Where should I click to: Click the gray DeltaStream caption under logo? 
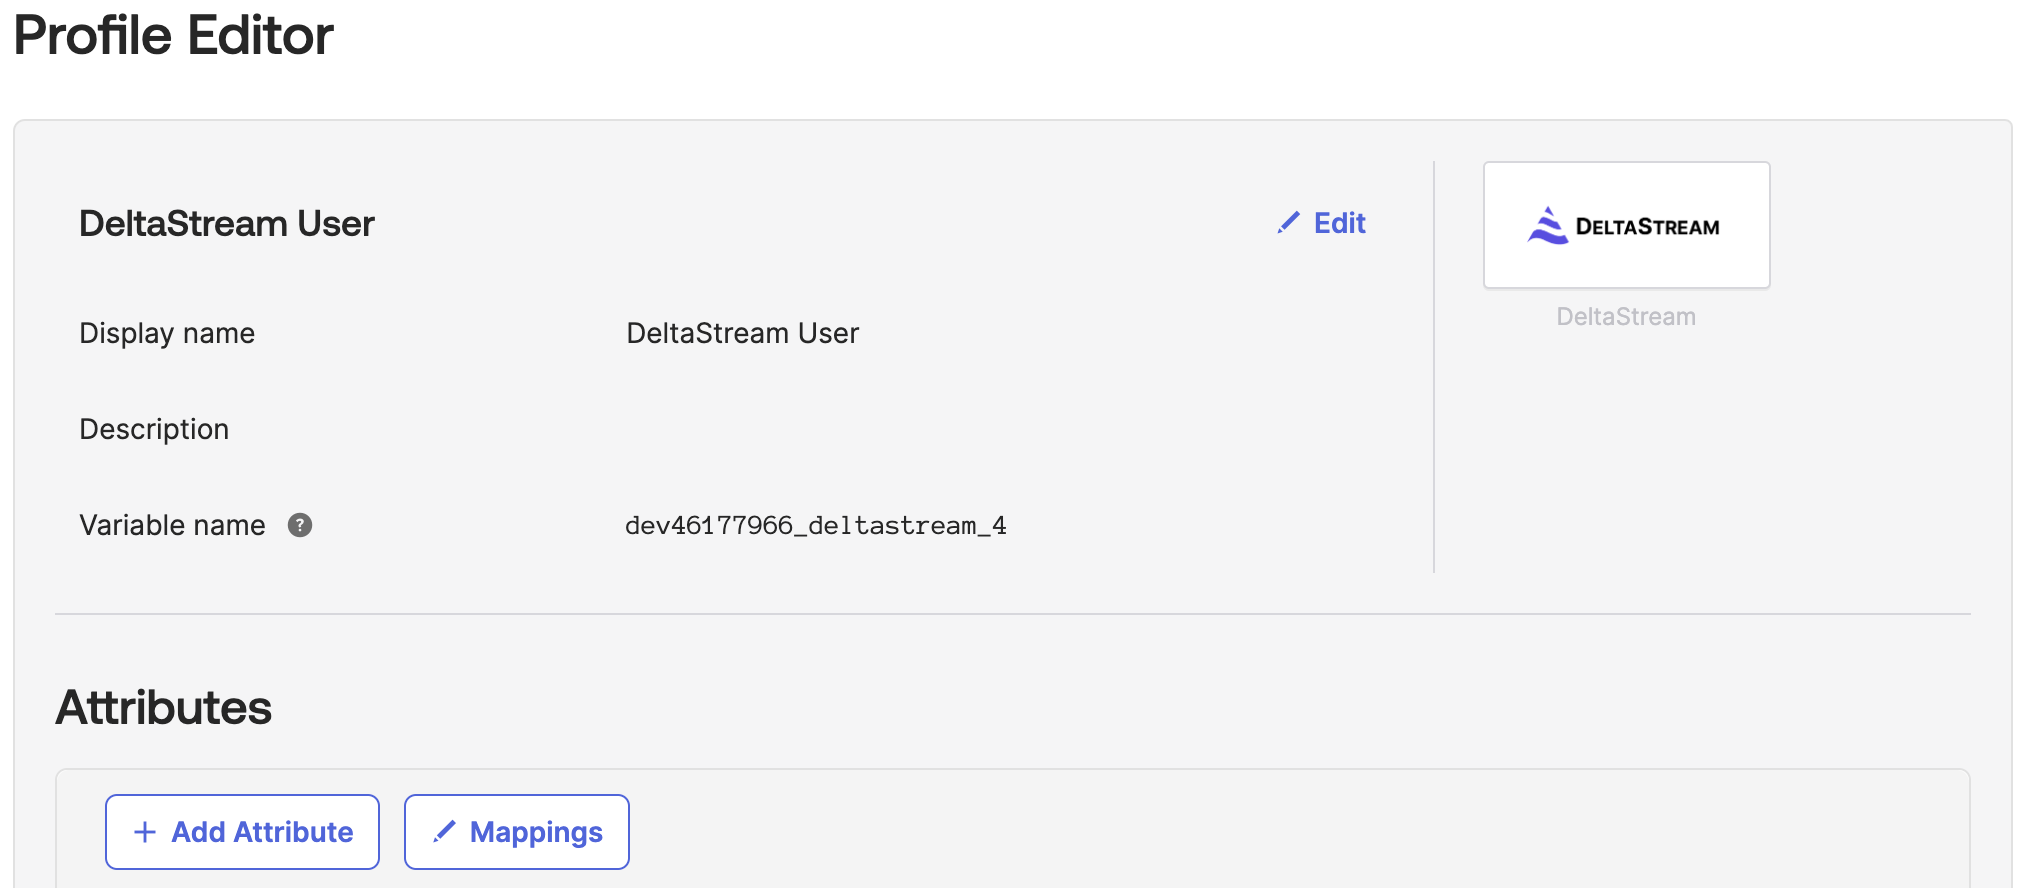1626,317
